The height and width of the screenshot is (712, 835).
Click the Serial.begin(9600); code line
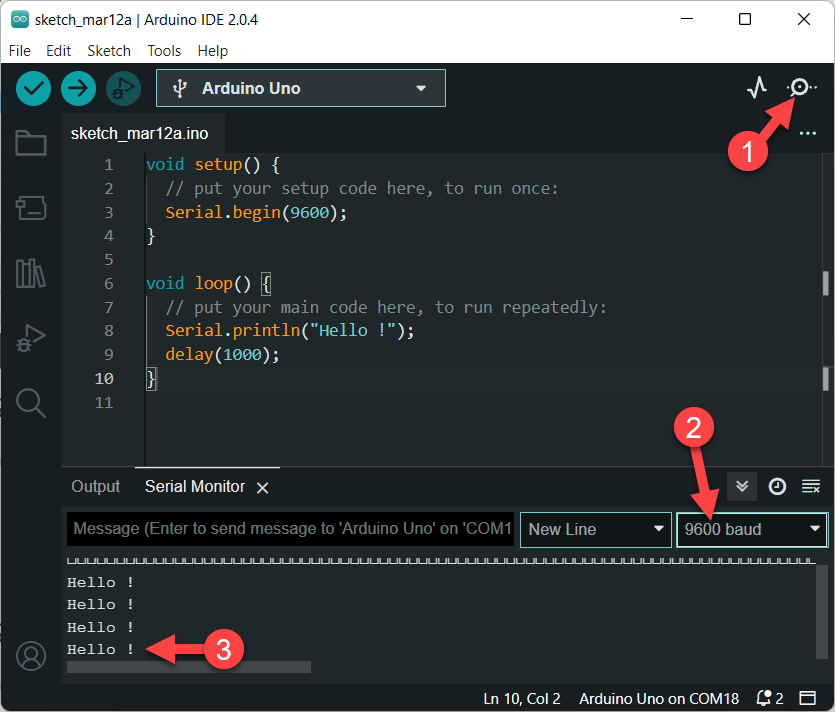coord(256,212)
